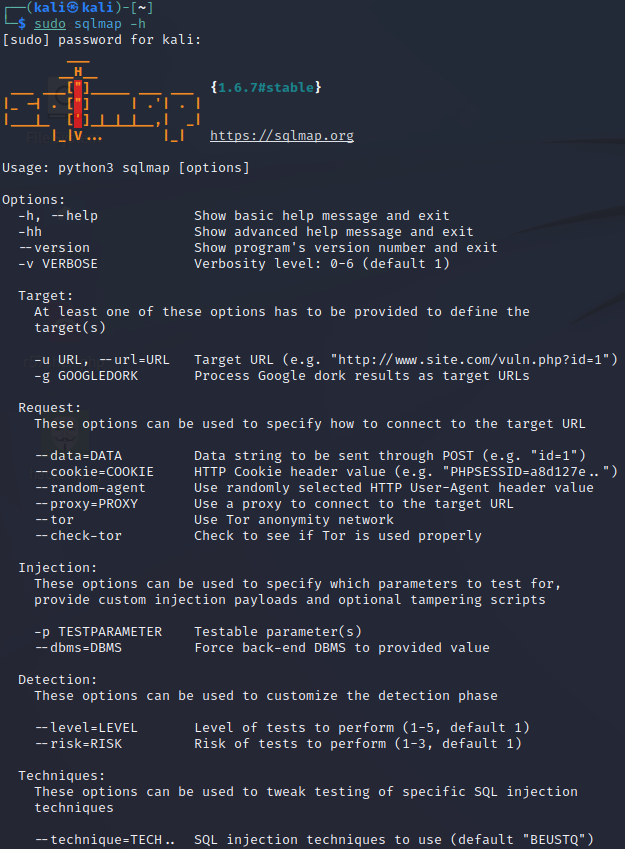The width and height of the screenshot is (625, 849).
Task: Click the sqlmap ASCII art logo
Action: [102, 102]
